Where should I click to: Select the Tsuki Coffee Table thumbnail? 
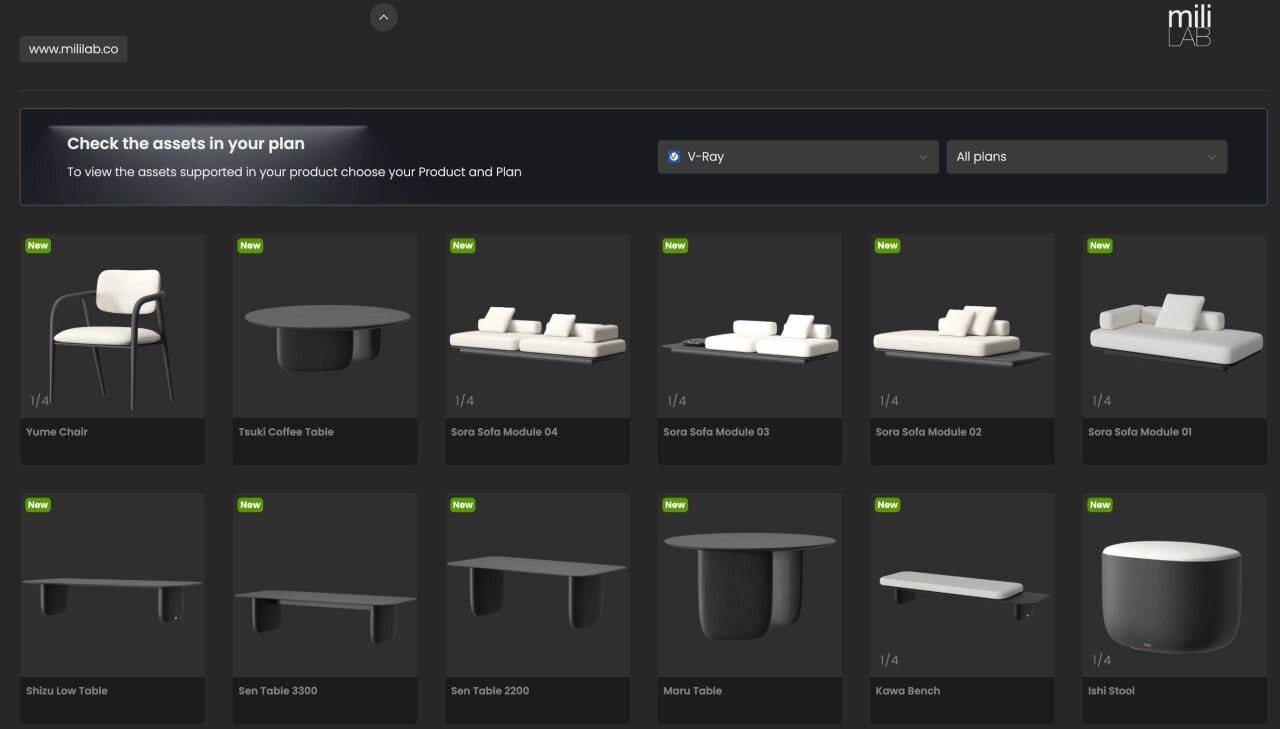pos(325,326)
